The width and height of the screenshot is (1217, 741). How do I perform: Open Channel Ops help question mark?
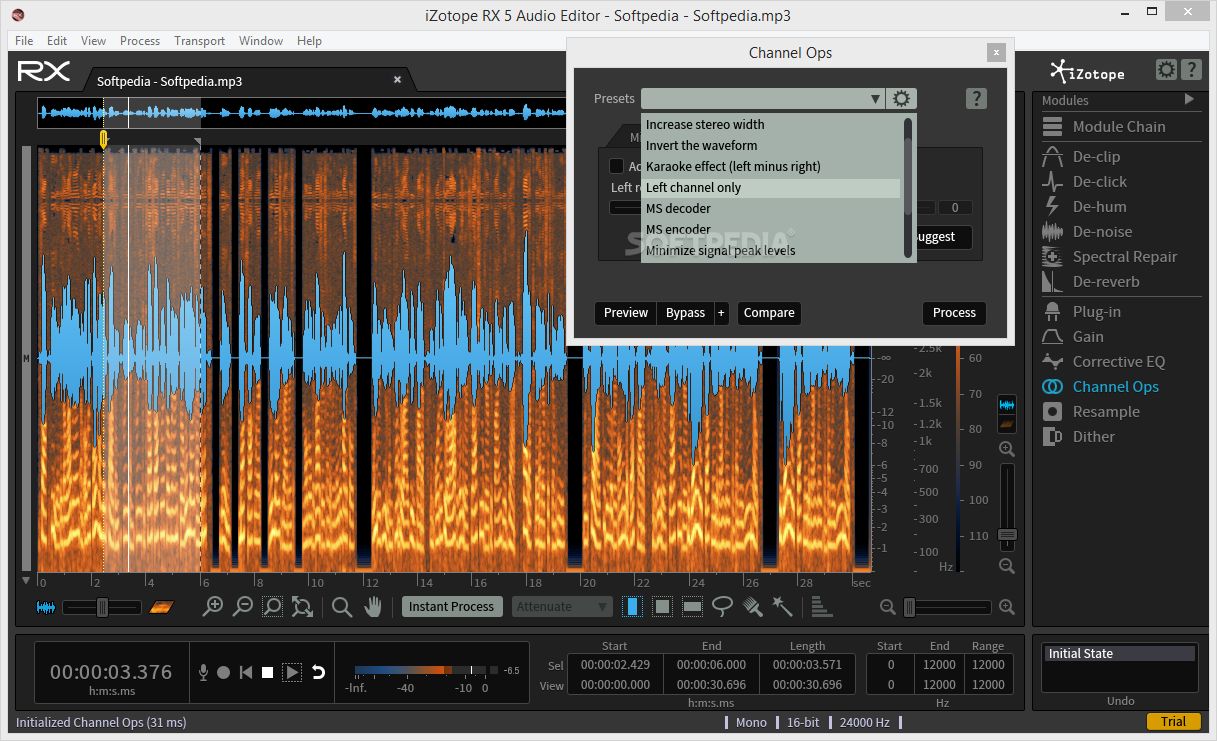[x=977, y=98]
